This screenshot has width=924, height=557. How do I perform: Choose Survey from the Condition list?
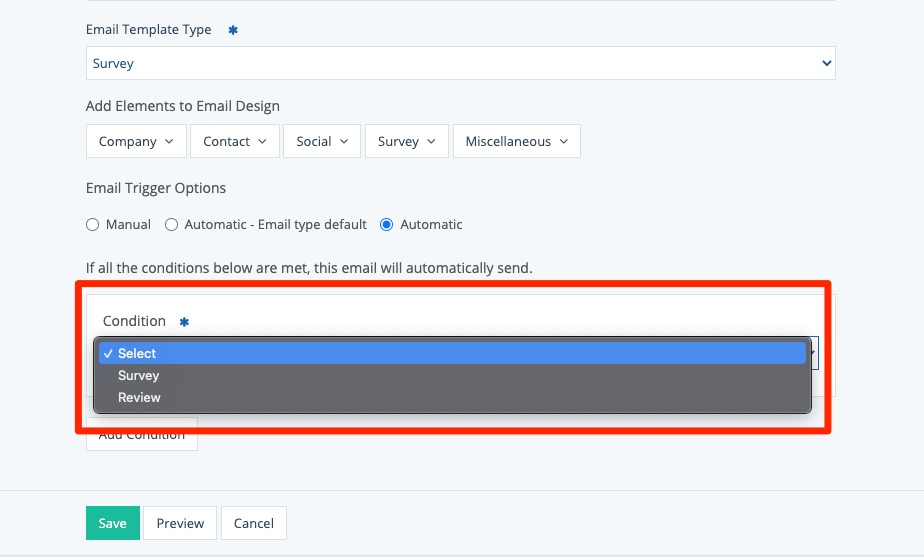point(138,375)
